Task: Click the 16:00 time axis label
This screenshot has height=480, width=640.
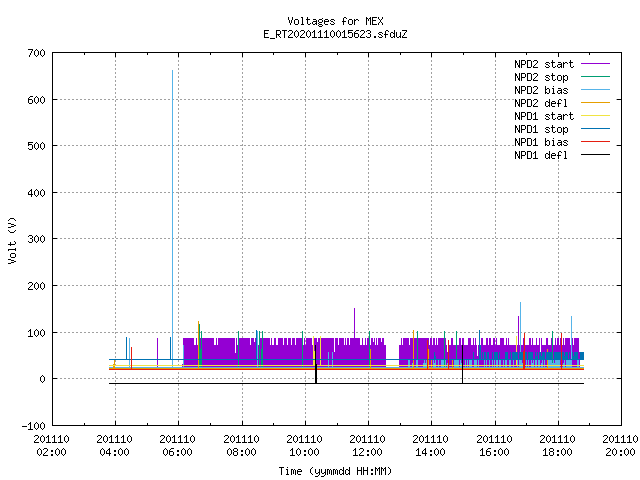Action: click(494, 452)
